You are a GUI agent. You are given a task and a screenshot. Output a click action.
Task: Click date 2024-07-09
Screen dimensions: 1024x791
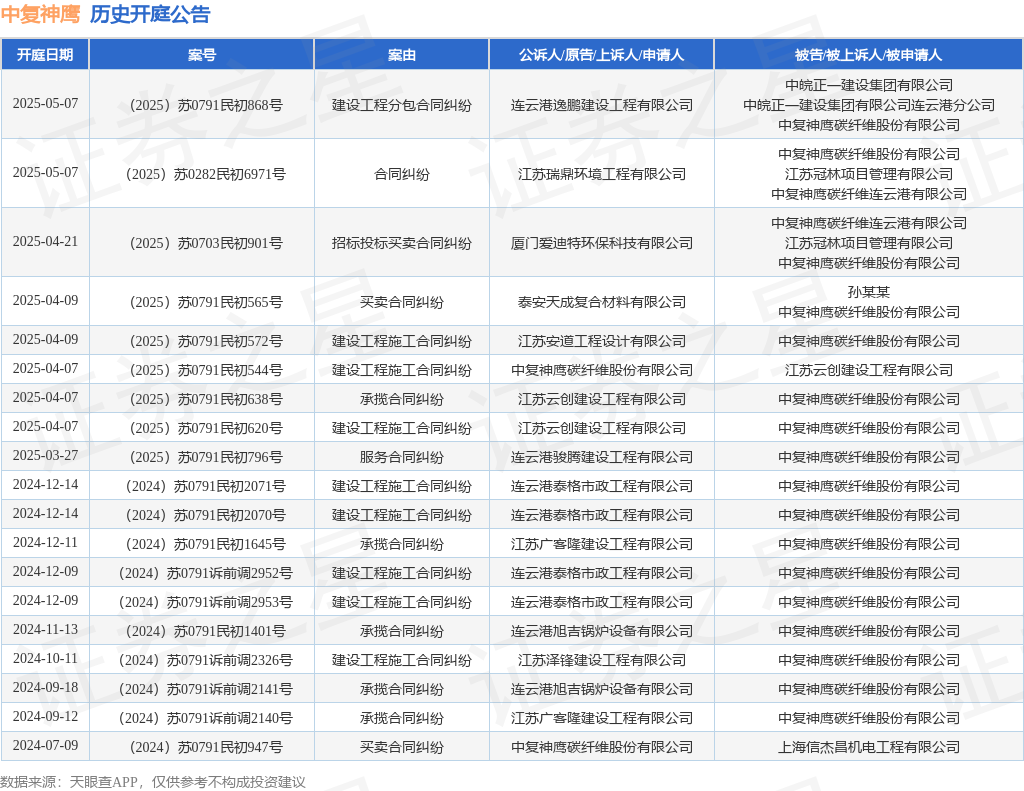click(x=45, y=745)
